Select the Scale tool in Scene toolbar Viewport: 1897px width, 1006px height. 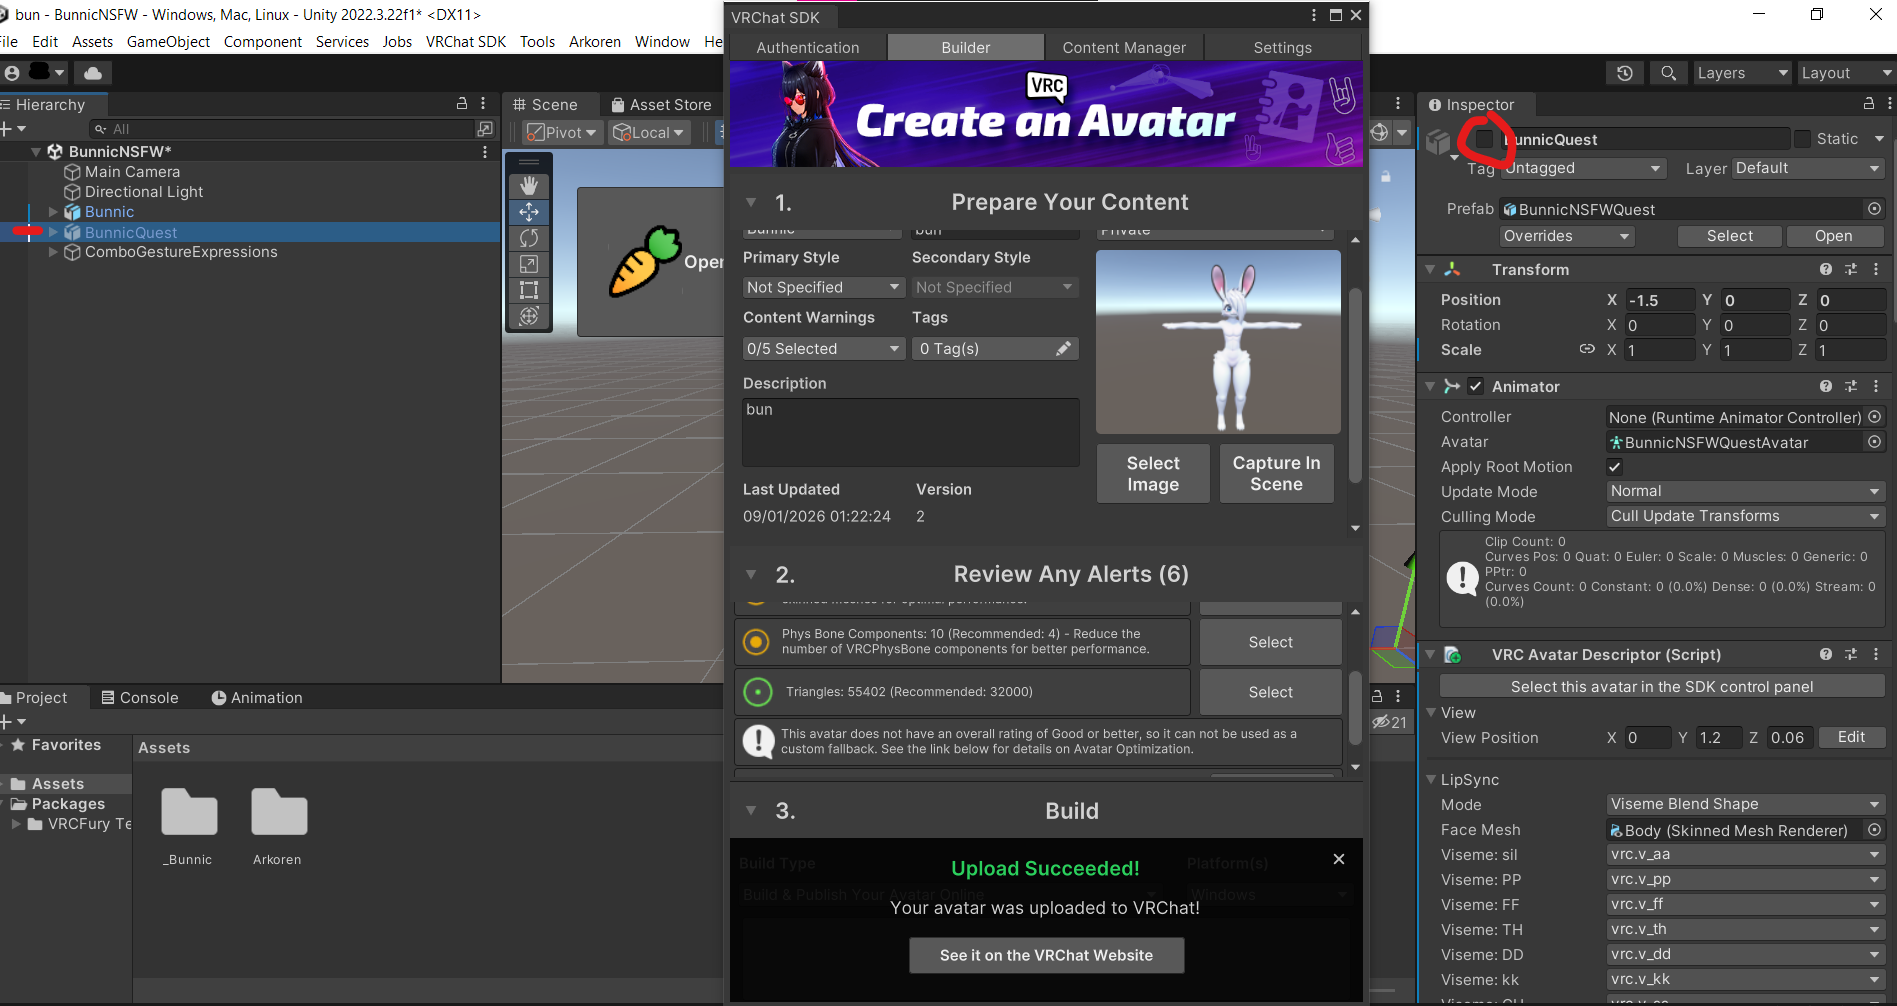coord(529,264)
